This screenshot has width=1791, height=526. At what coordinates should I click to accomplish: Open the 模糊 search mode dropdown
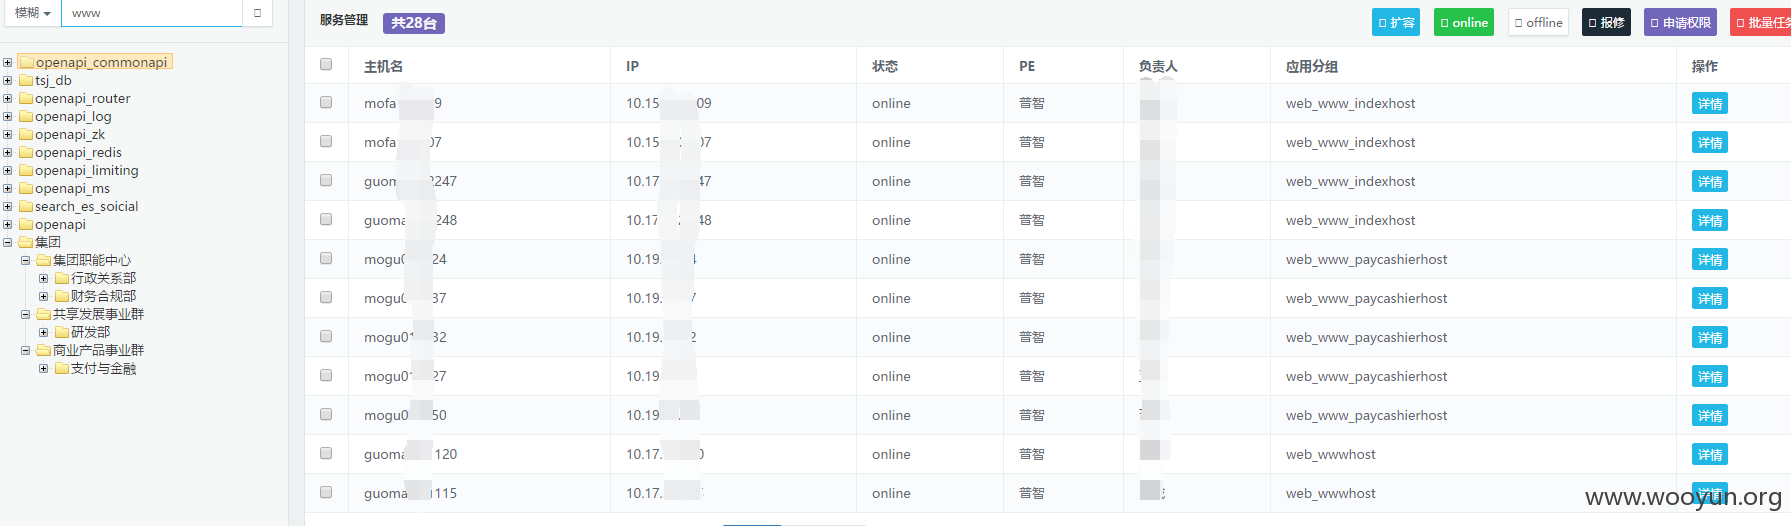[x=32, y=13]
